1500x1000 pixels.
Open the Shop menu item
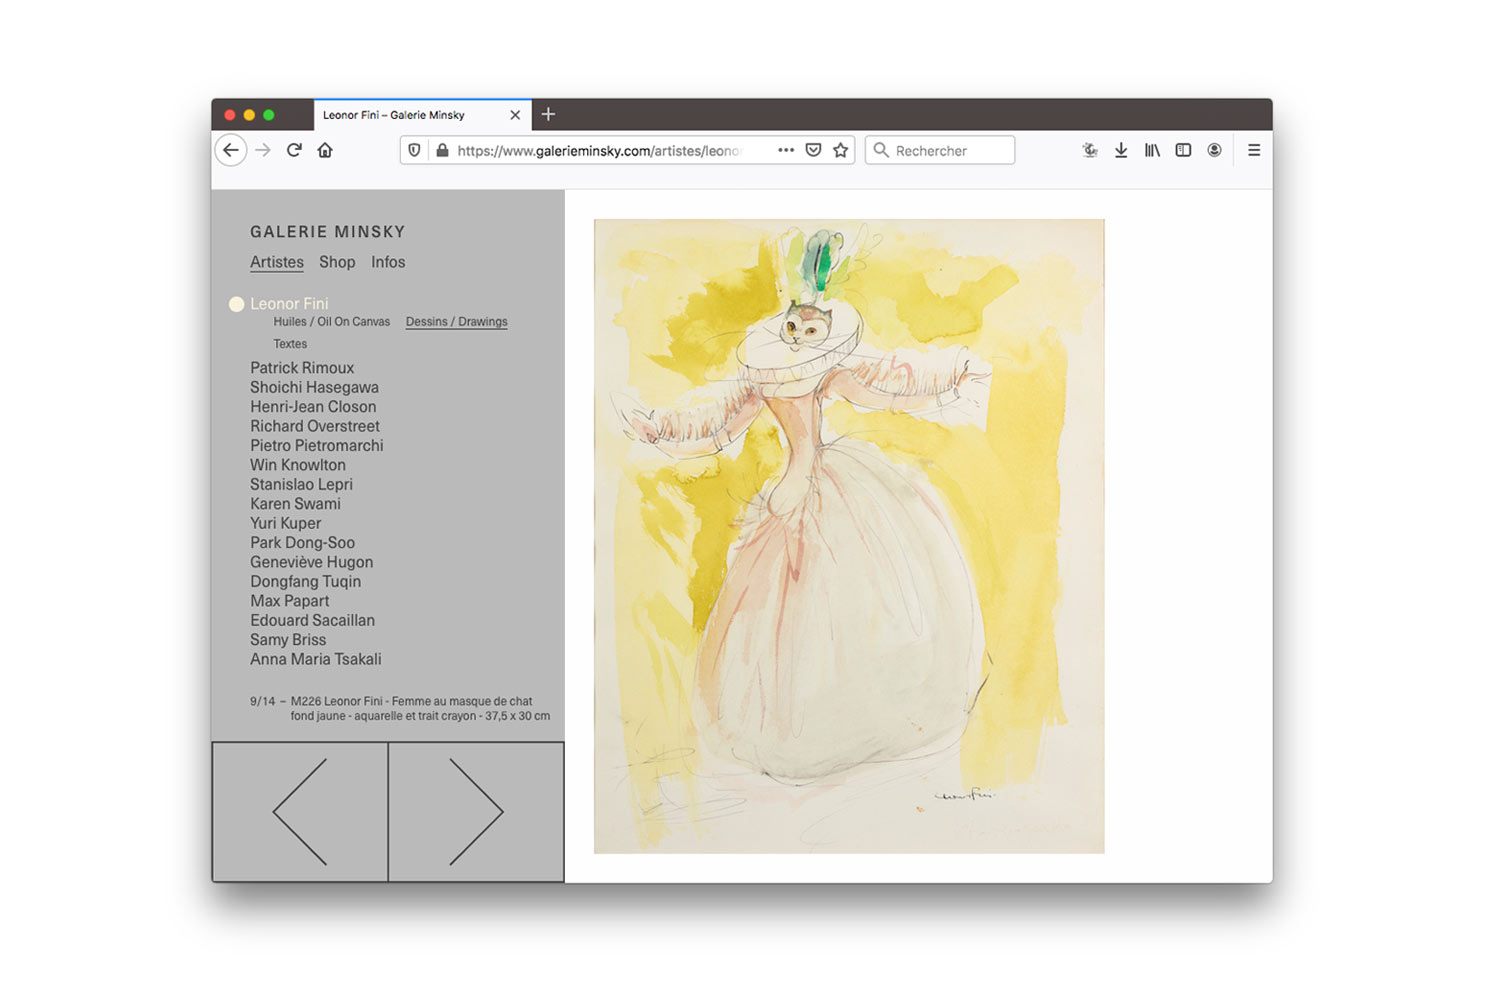tap(337, 262)
